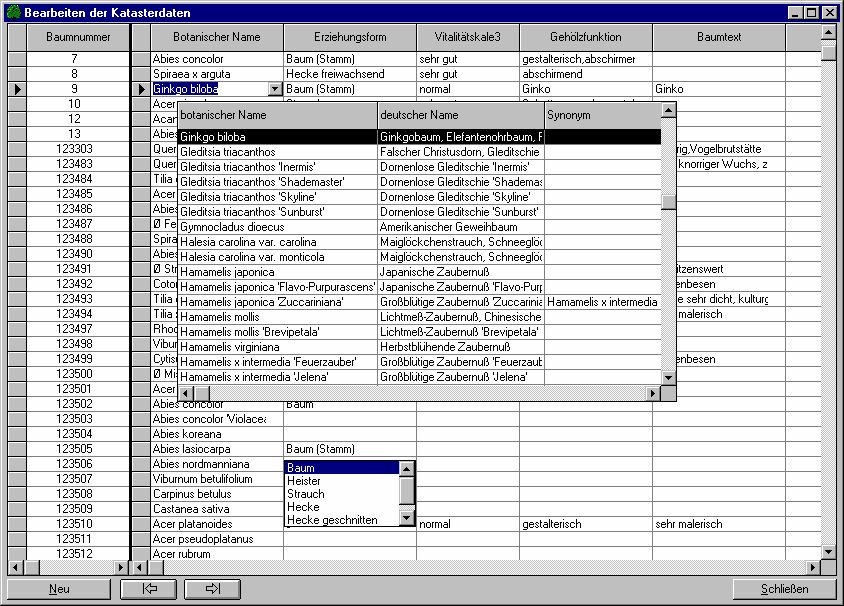Click the Erziehungsform column header
The height and width of the screenshot is (606, 844).
click(x=350, y=37)
